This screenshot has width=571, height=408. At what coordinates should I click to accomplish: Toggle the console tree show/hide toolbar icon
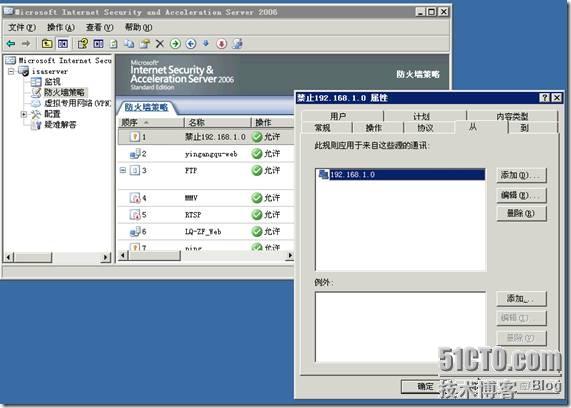pos(63,44)
